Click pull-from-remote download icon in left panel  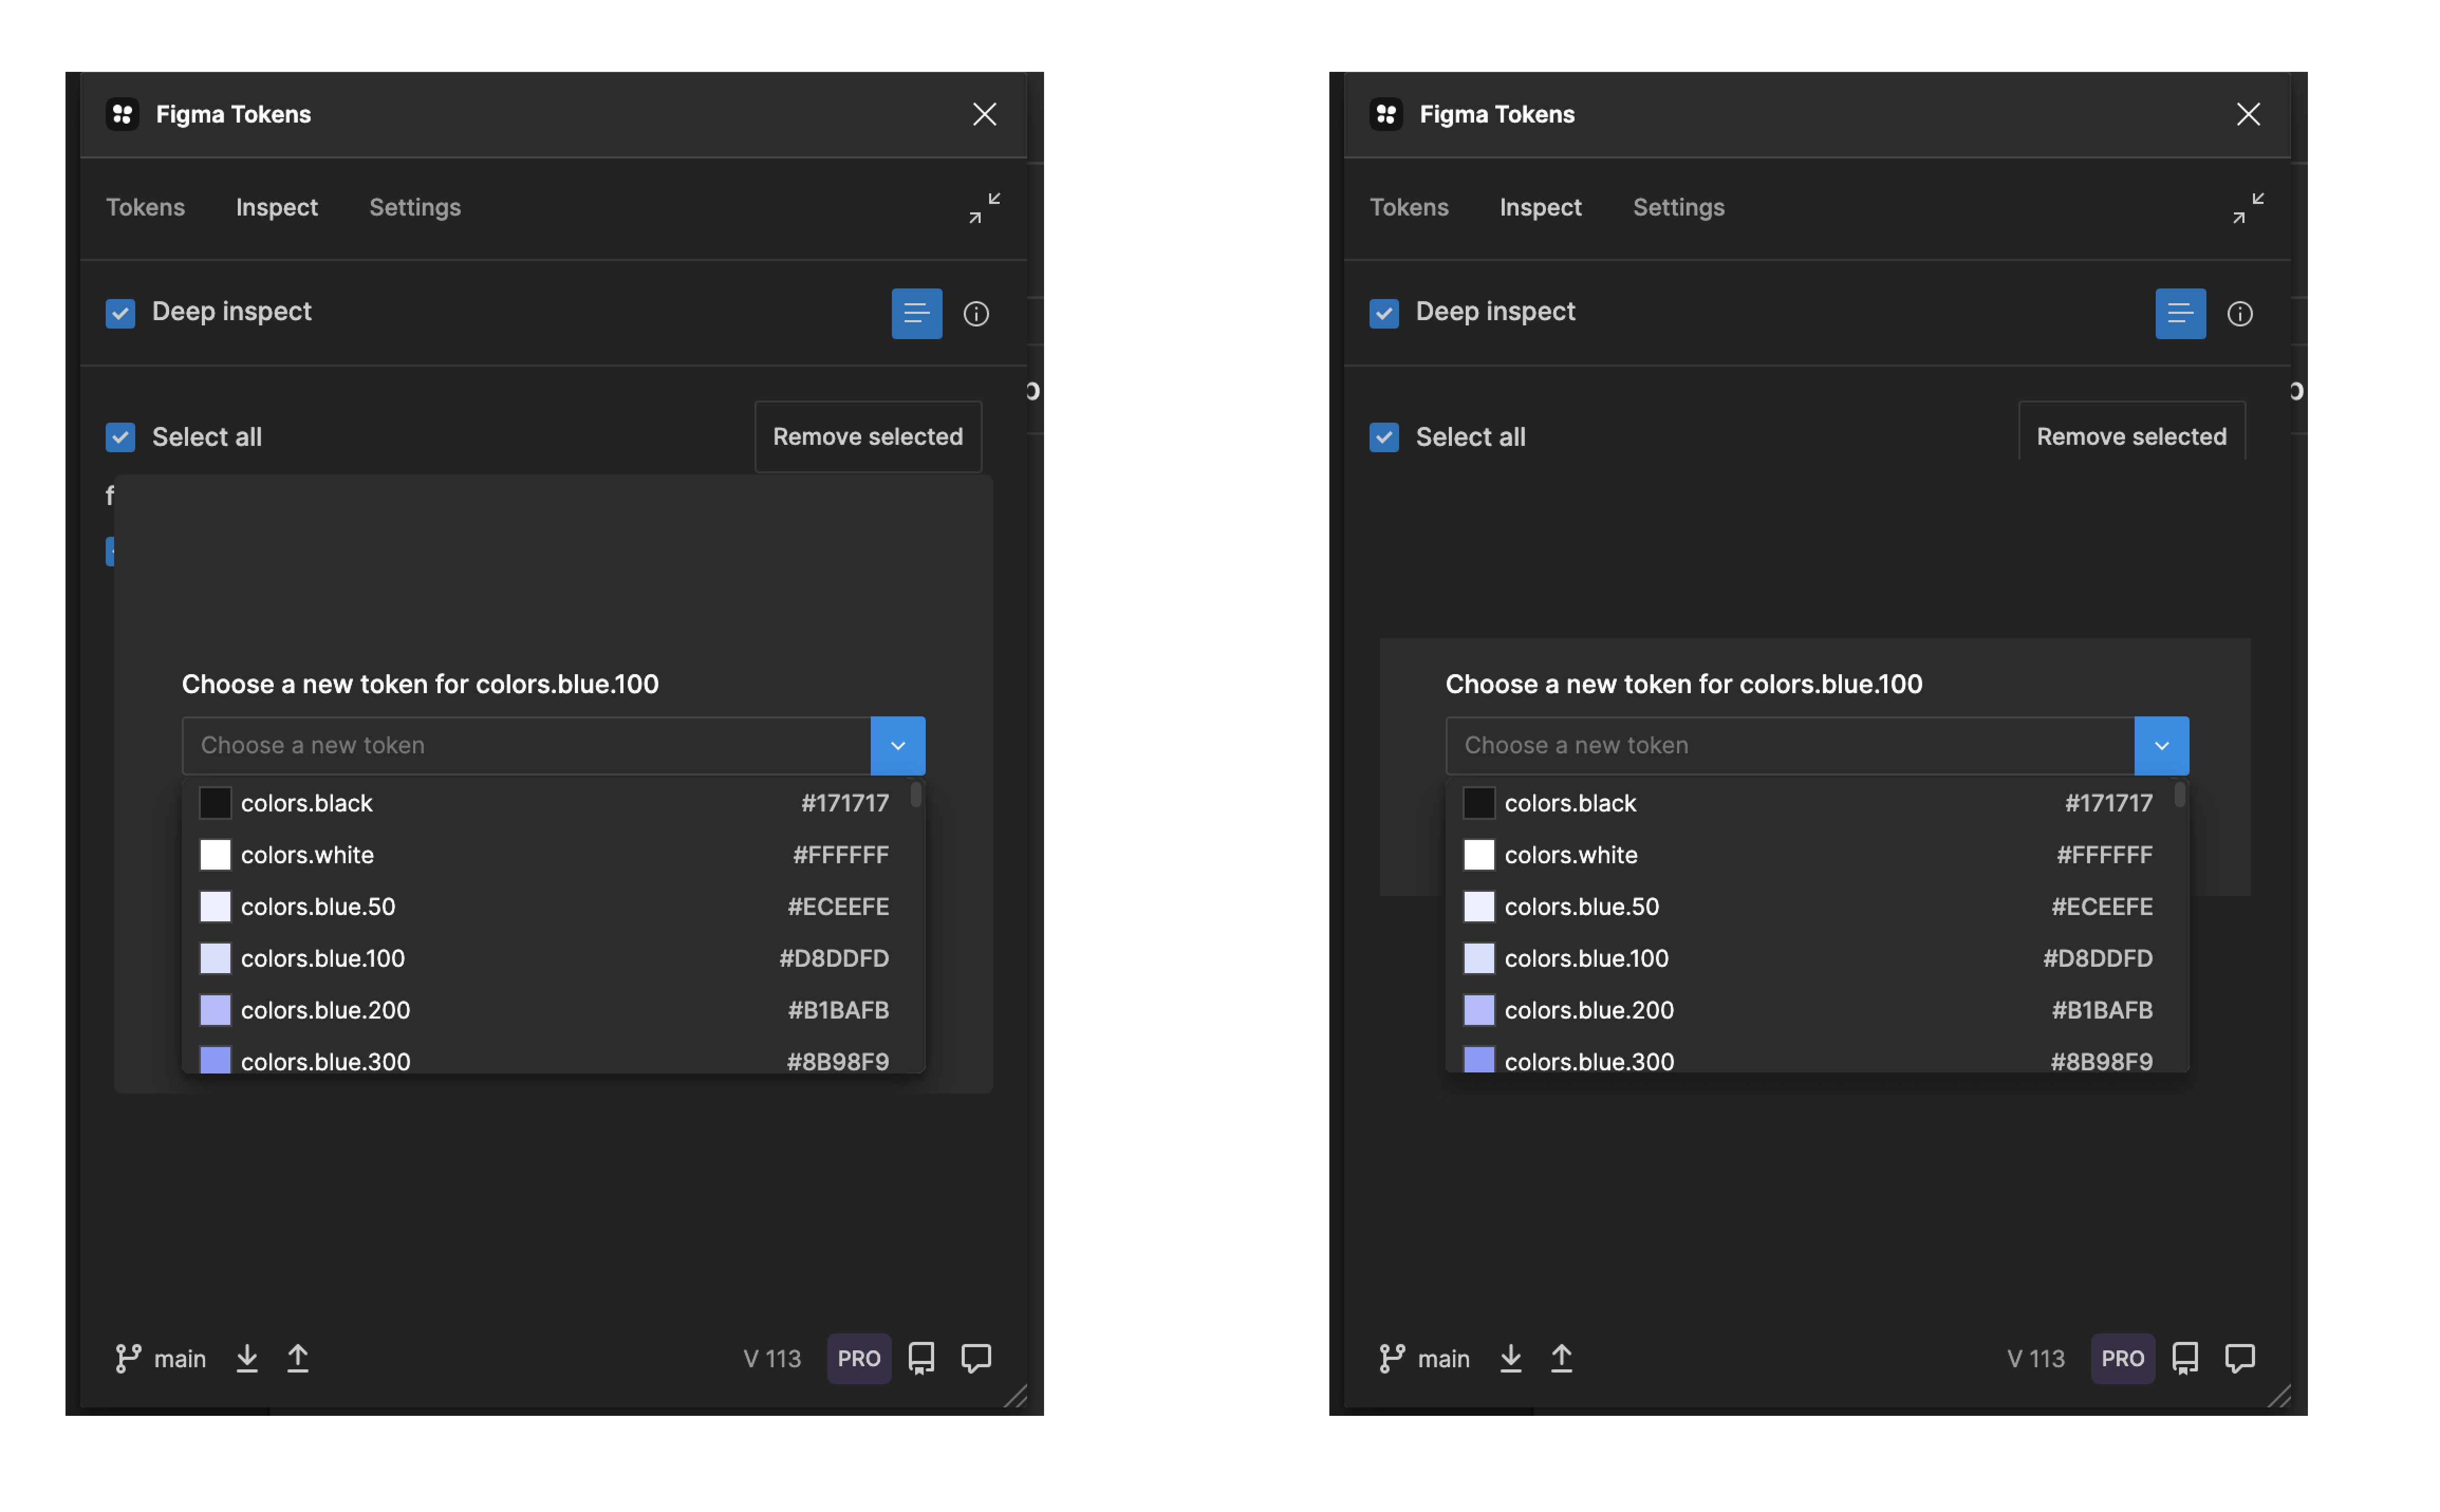[247, 1358]
